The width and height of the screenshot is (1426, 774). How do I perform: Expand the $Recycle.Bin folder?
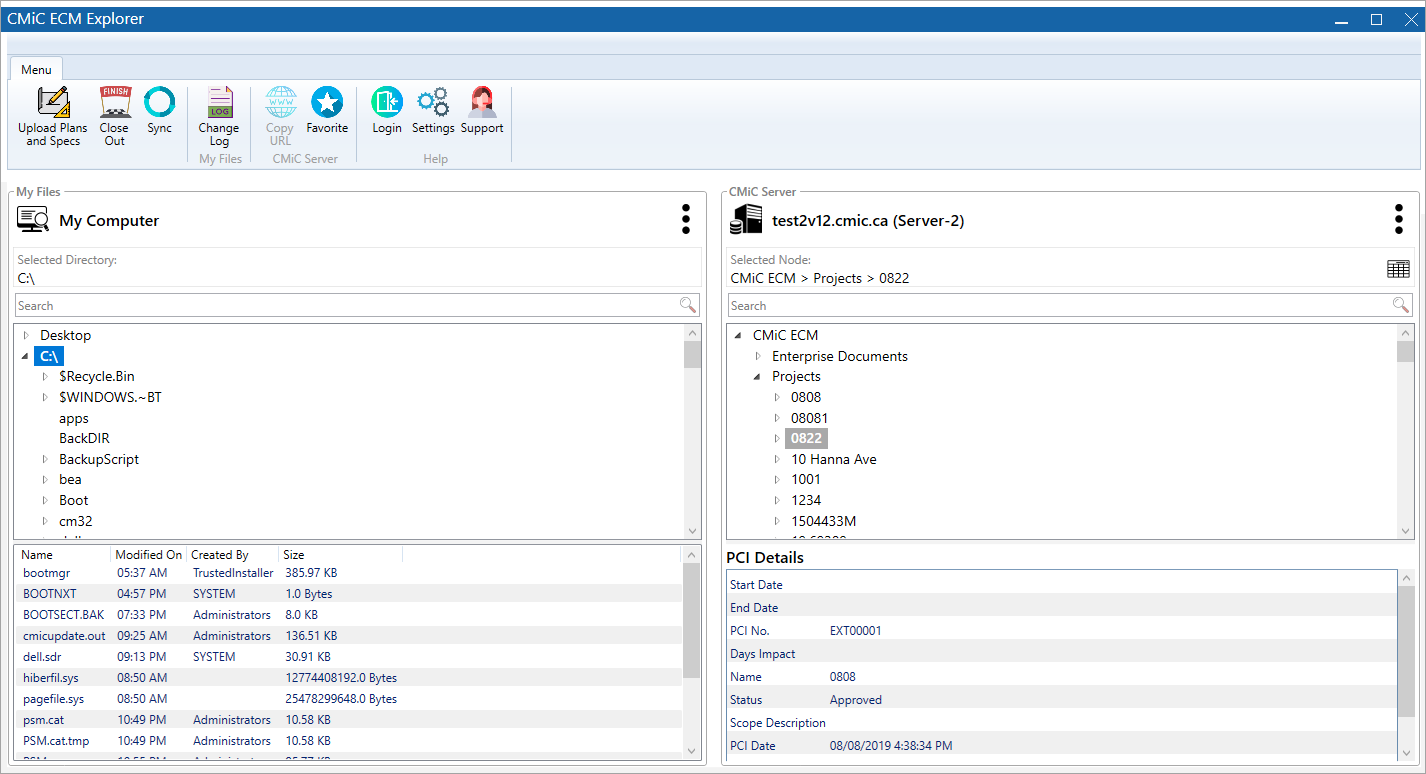coord(46,376)
